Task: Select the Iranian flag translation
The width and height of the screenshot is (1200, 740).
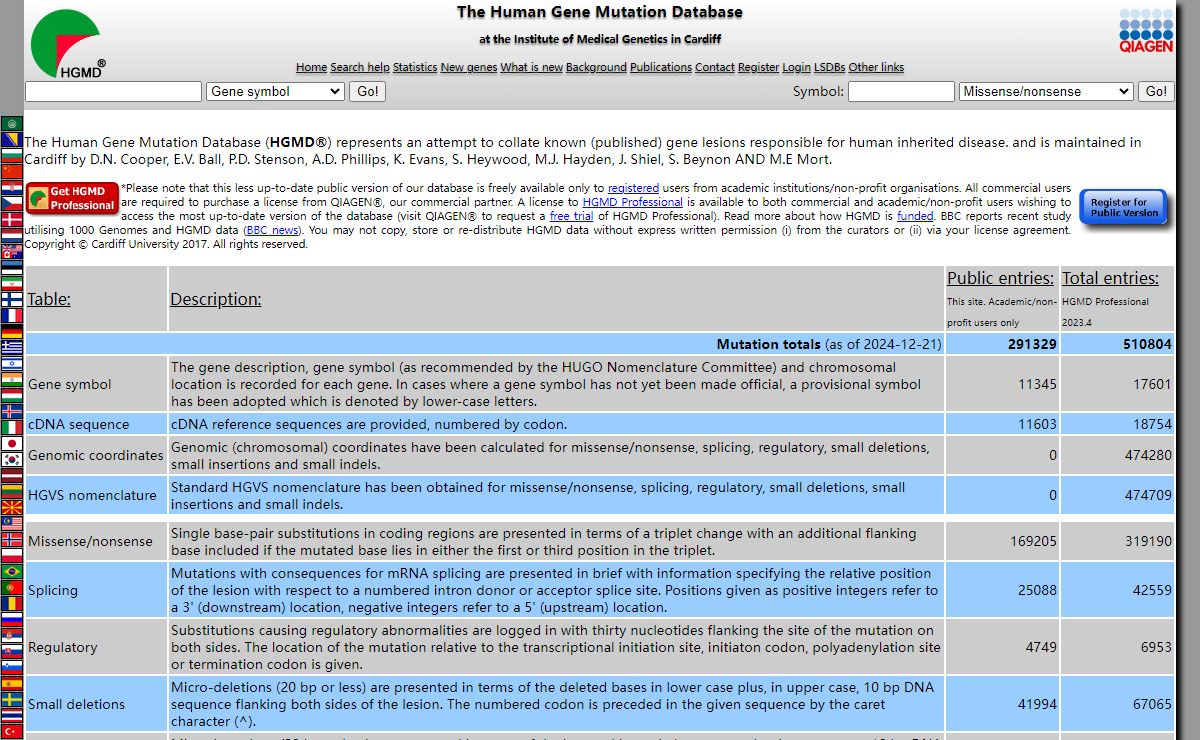Action: tap(12, 284)
